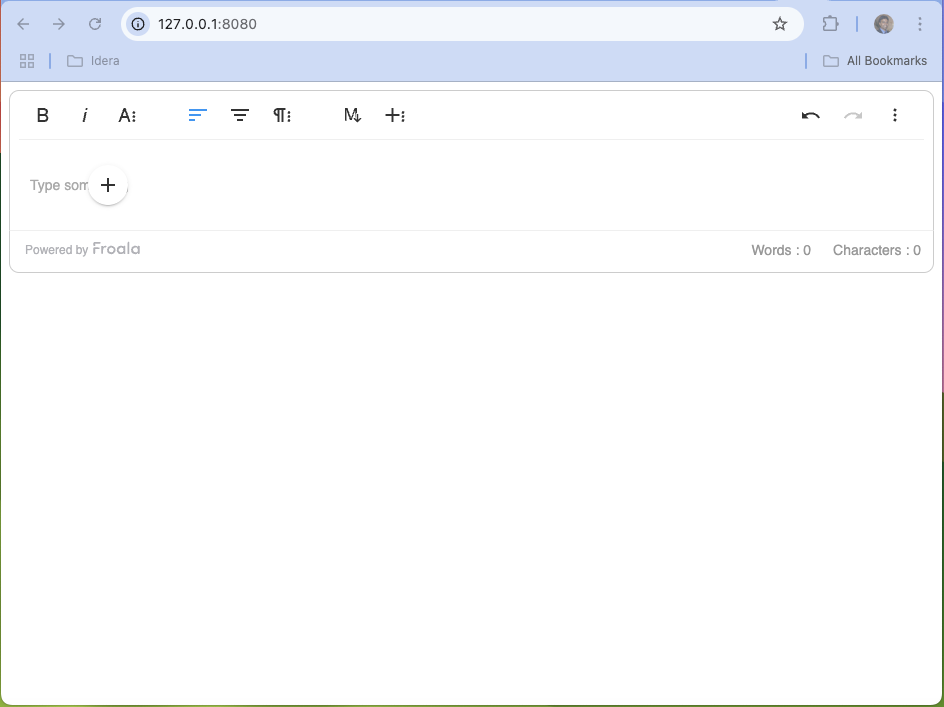Select the Bold formatting icon

43,115
